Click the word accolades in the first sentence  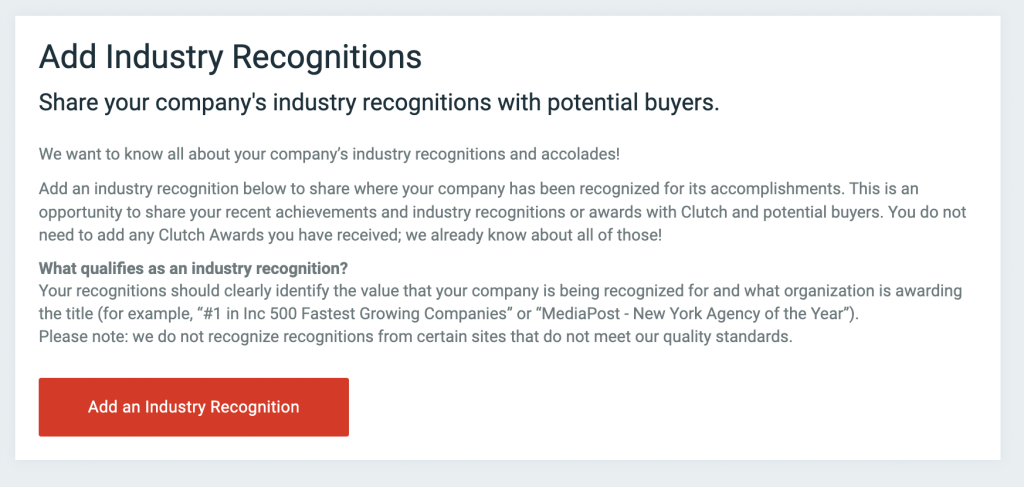[580, 155]
